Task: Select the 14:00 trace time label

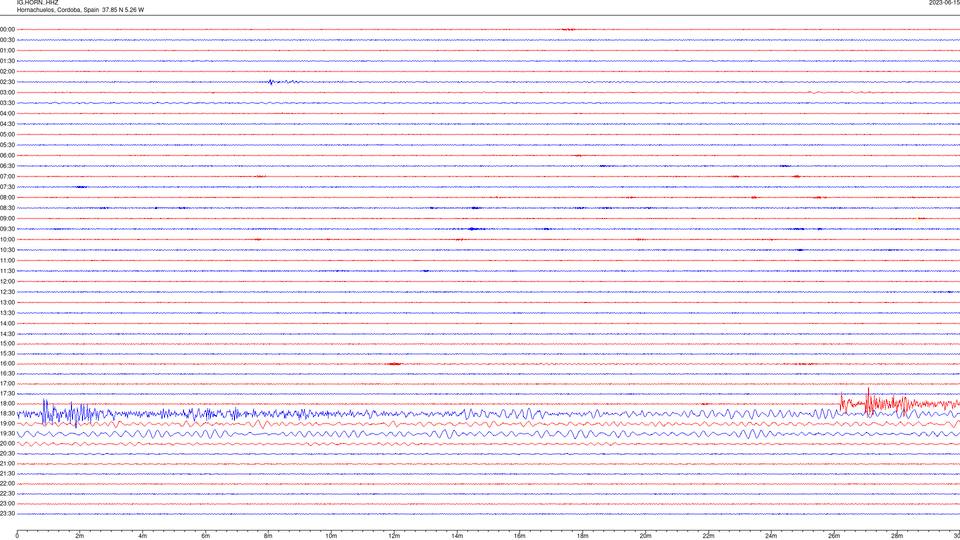Action: coord(7,323)
